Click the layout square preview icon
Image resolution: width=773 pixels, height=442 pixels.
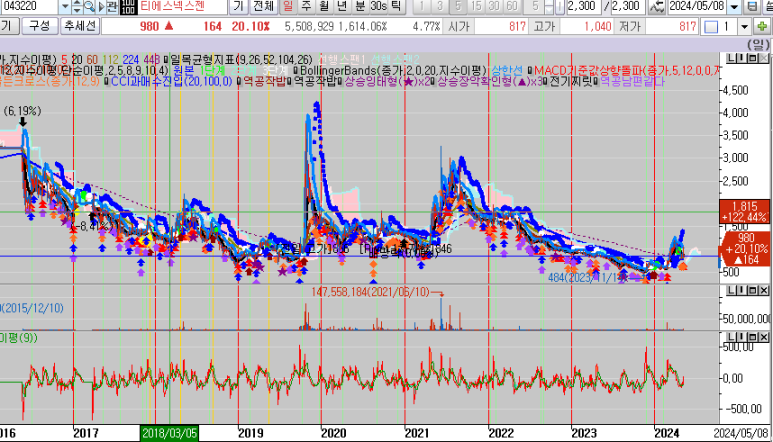coord(711,27)
